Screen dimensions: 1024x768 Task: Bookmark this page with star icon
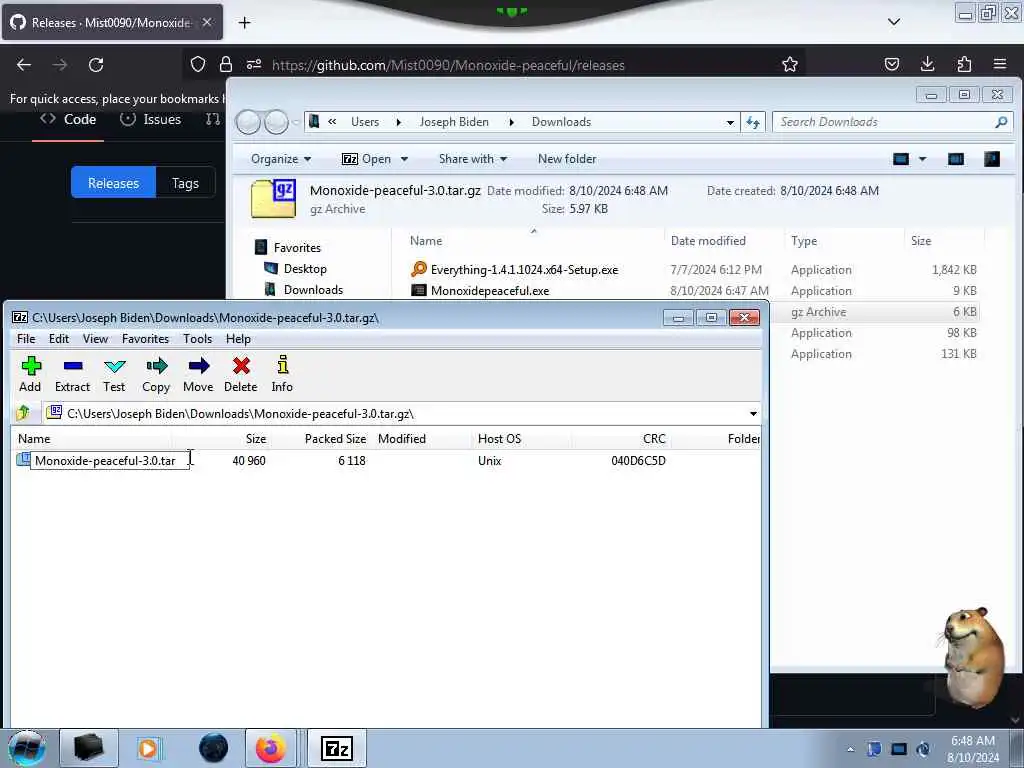pos(790,65)
